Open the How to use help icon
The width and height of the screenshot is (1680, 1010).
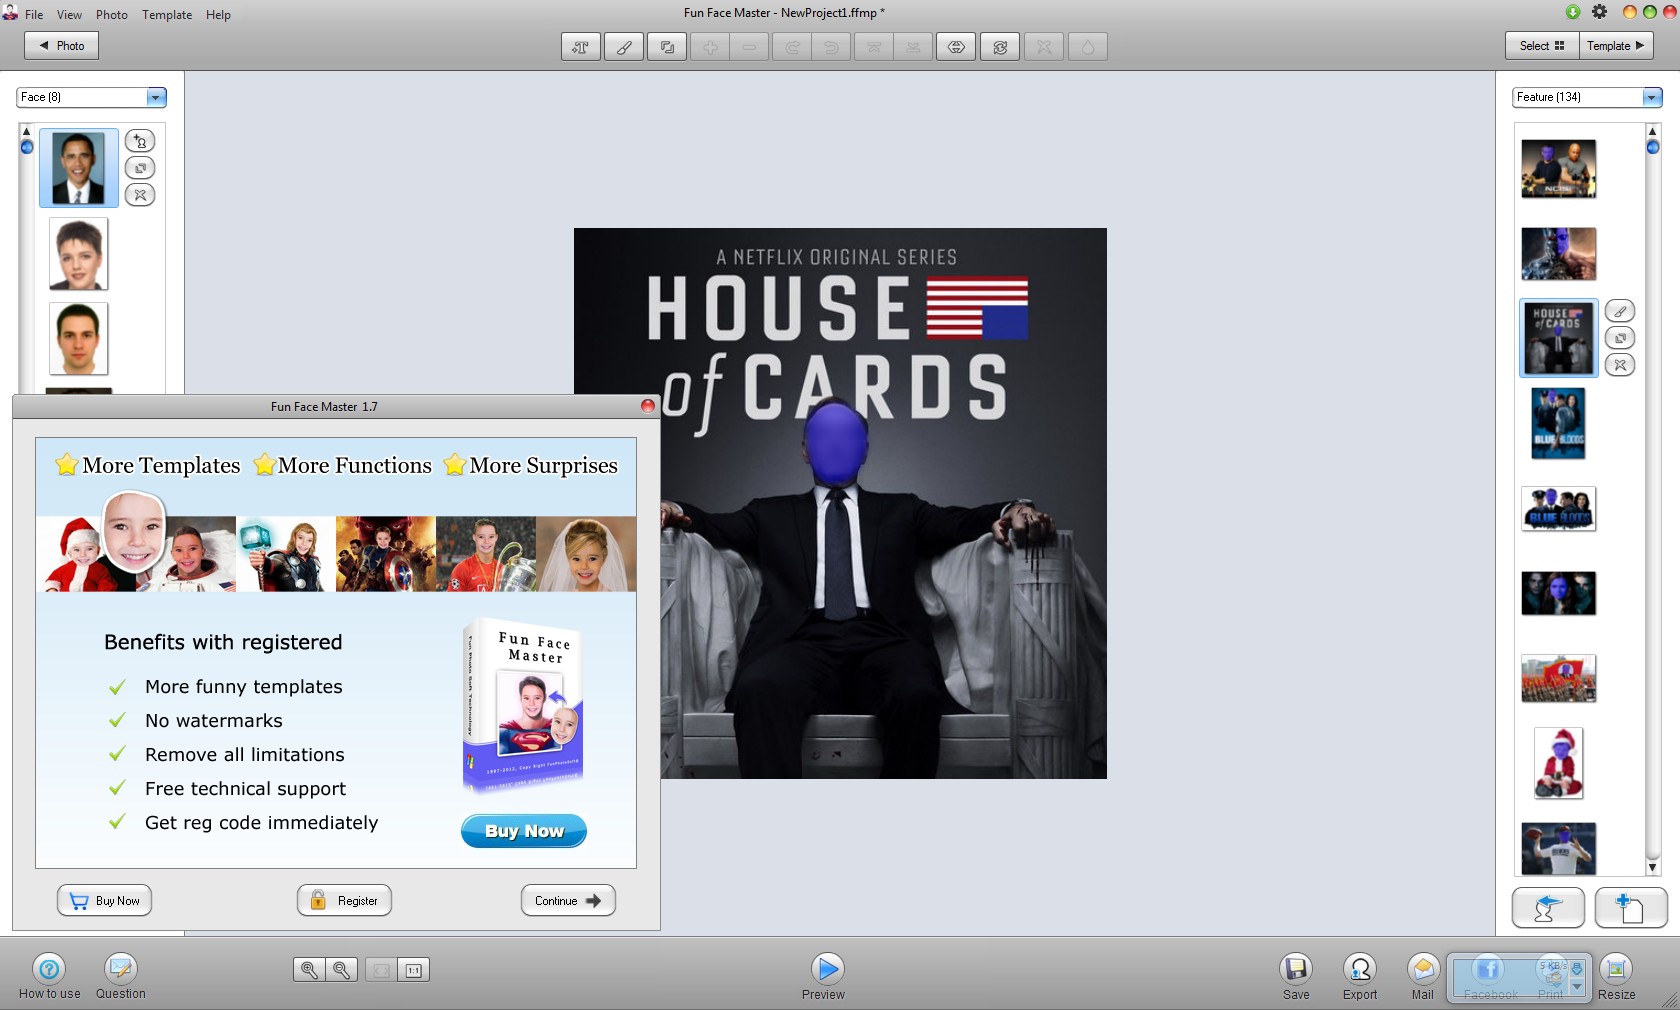(x=49, y=968)
